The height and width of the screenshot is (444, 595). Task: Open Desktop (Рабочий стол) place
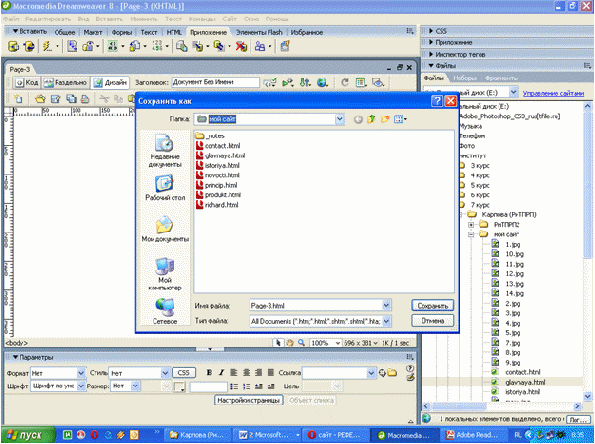pos(165,188)
